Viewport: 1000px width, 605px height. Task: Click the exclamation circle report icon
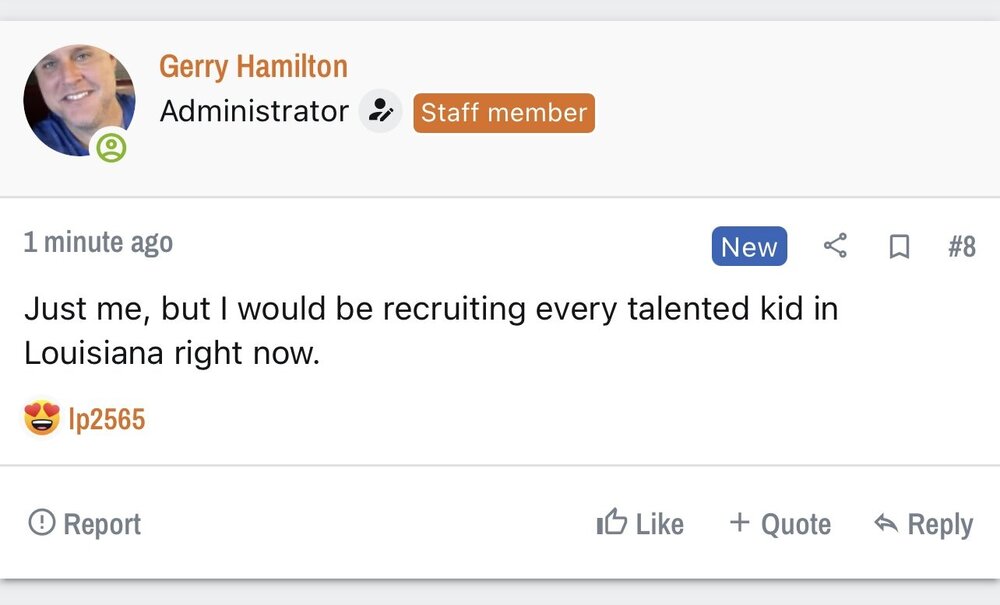(x=42, y=522)
